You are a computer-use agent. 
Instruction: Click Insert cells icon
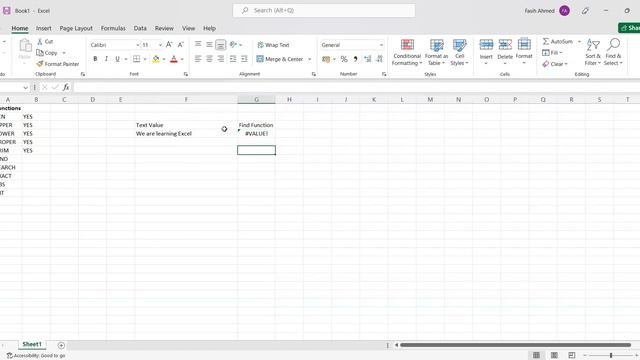click(x=486, y=44)
